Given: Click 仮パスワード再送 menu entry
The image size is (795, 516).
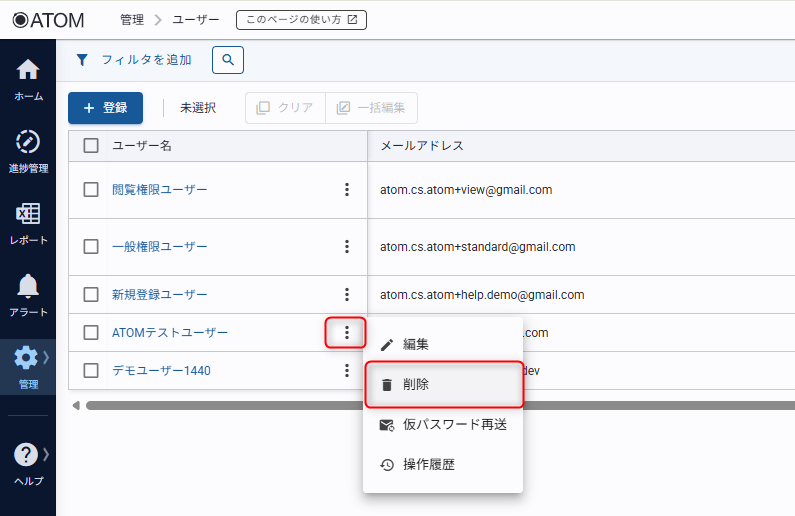Looking at the screenshot, I should coord(442,425).
